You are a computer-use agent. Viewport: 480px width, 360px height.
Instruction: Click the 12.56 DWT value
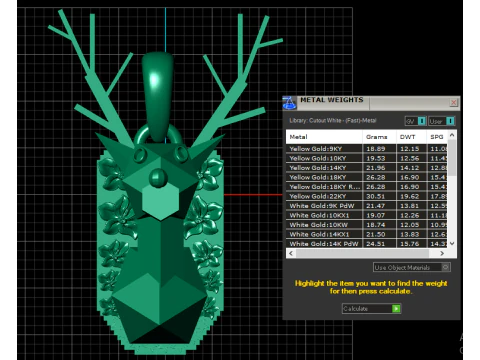pyautogui.click(x=410, y=158)
